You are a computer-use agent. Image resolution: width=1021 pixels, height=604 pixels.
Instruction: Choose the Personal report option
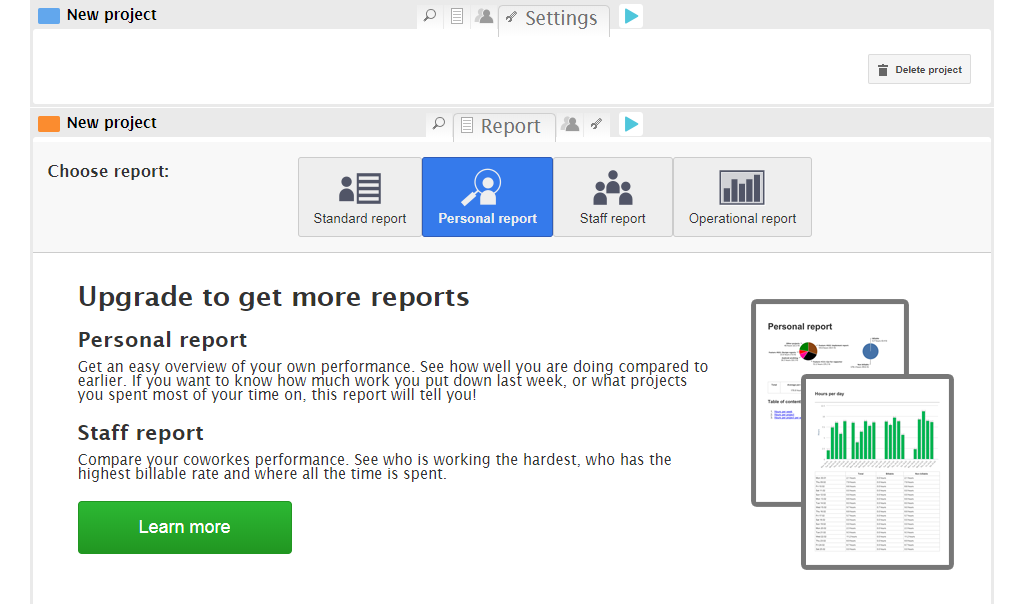point(488,197)
